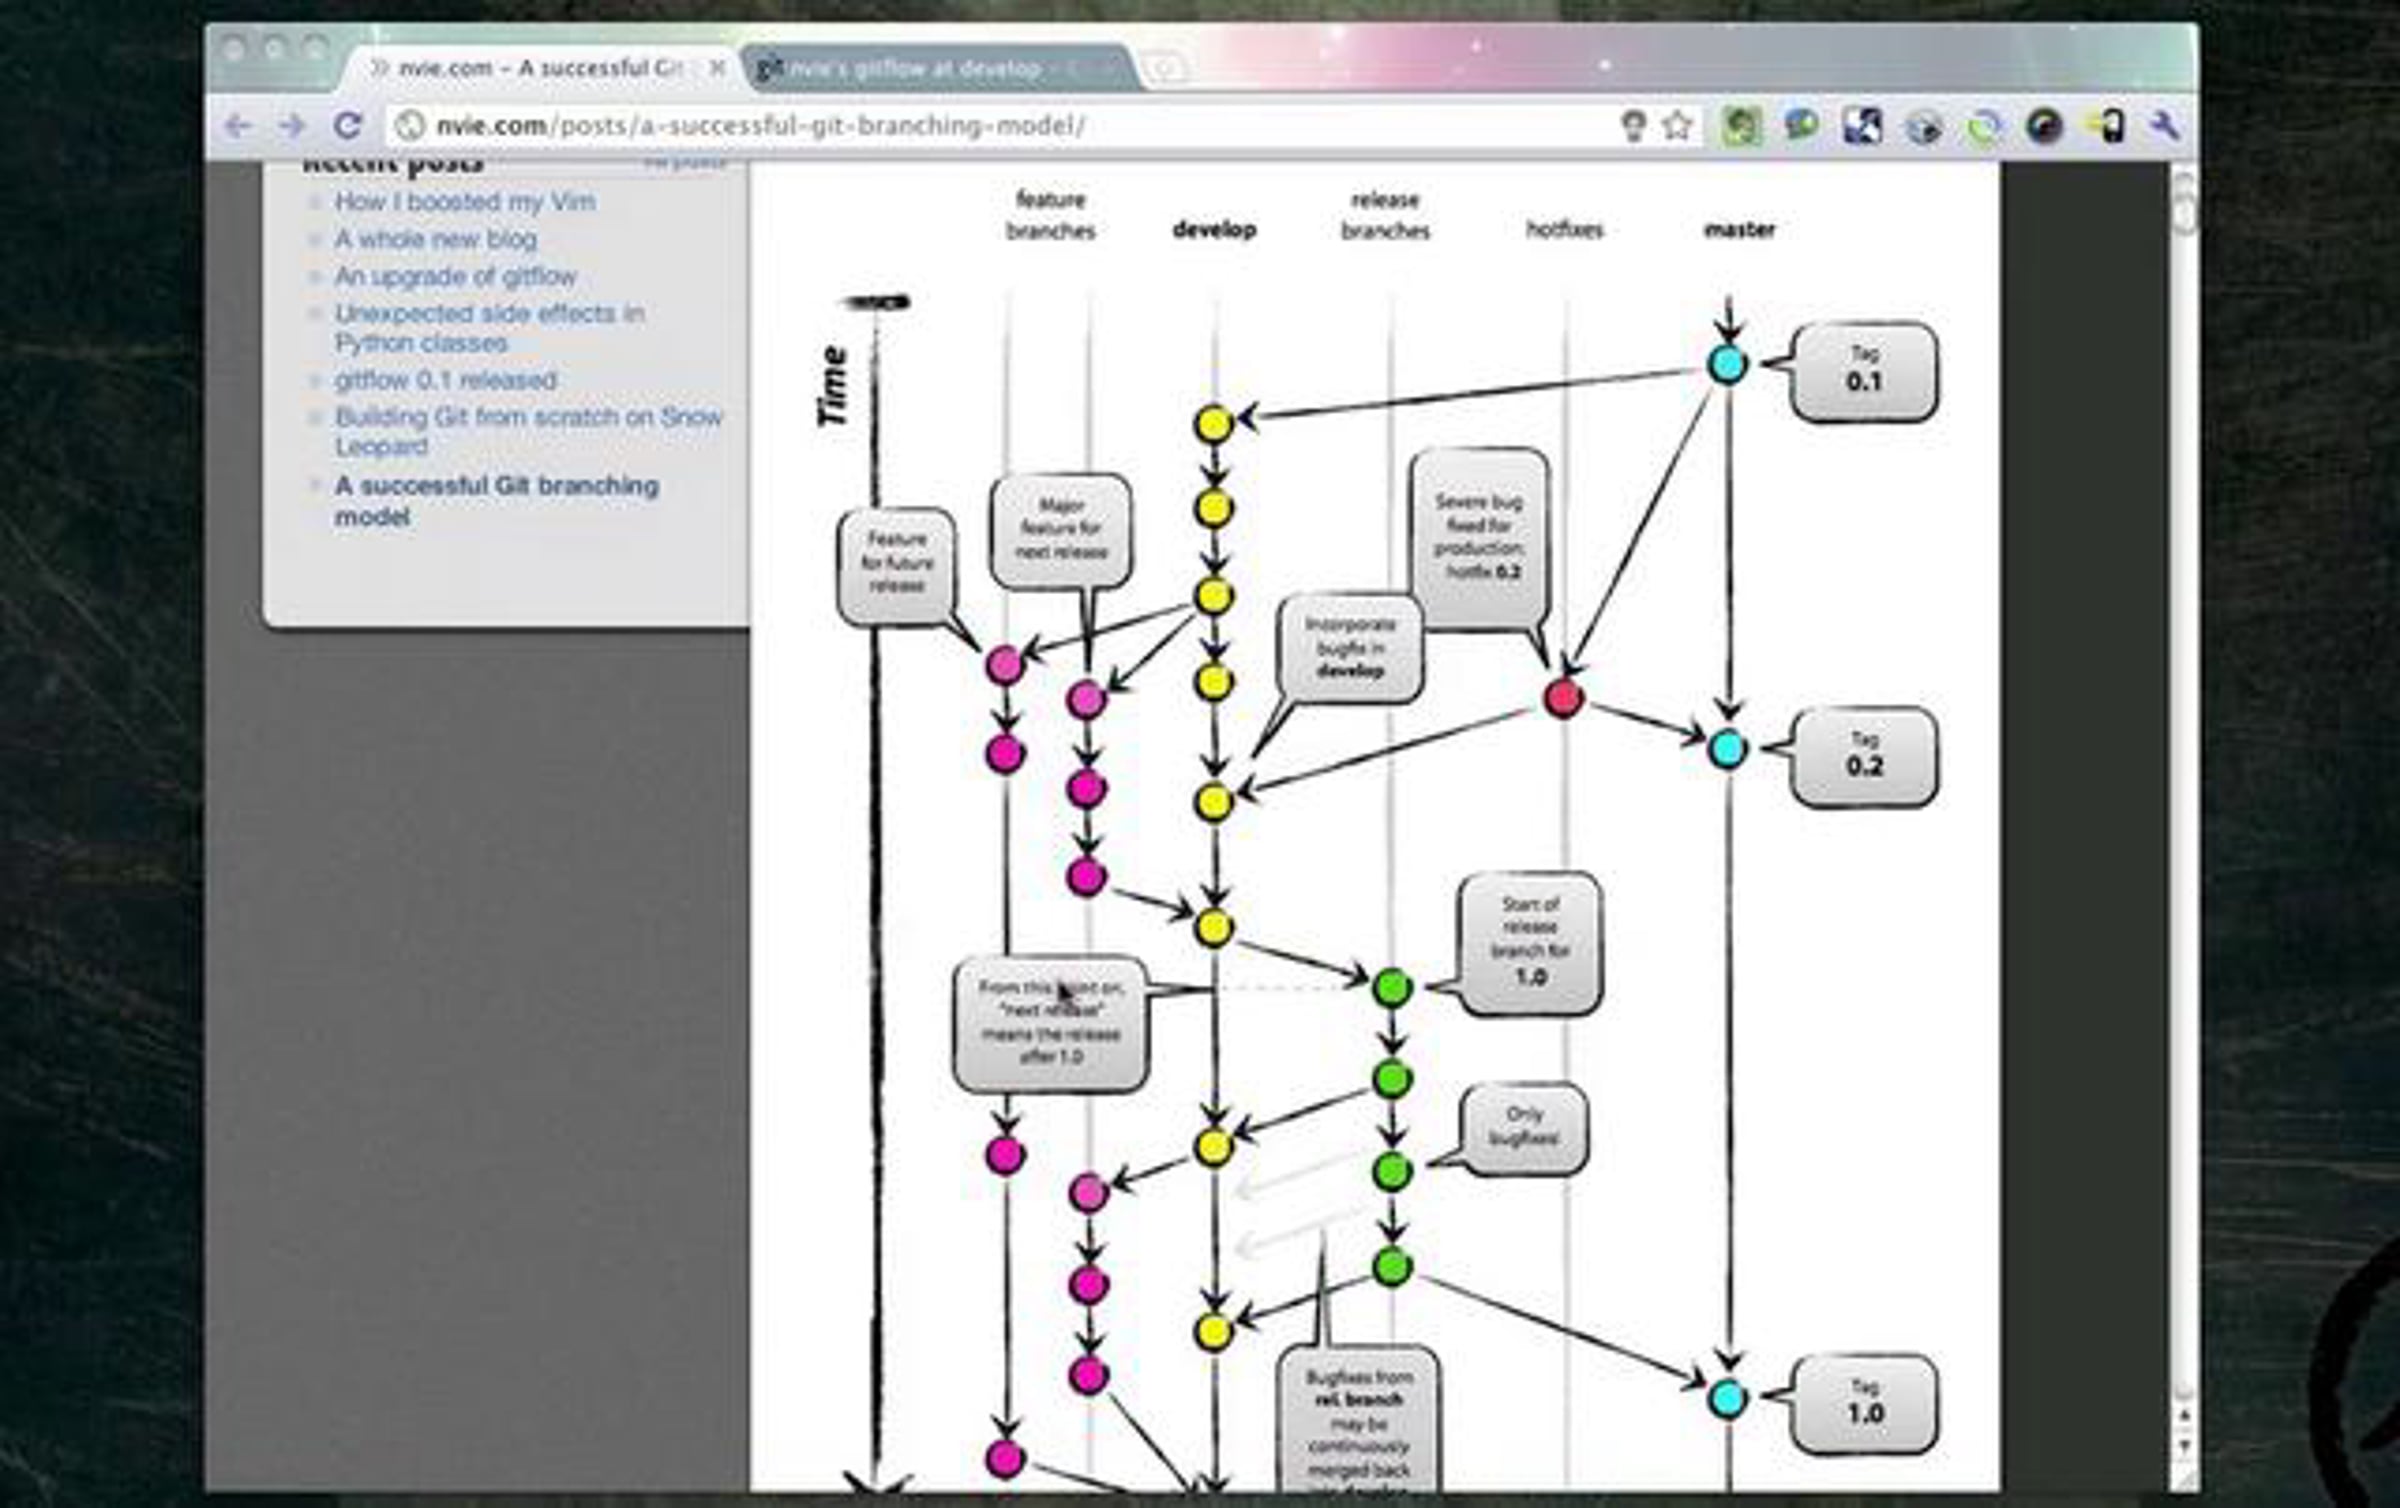
Task: Open the wrench settings menu
Action: point(2163,126)
